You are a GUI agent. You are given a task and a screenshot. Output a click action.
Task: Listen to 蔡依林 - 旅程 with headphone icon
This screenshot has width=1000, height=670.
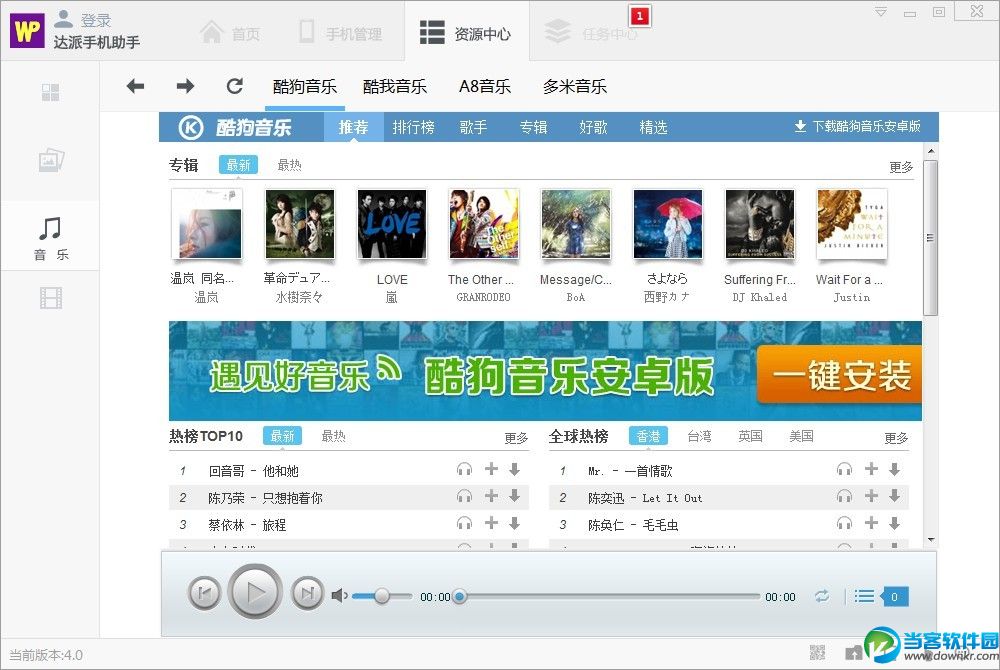click(464, 523)
